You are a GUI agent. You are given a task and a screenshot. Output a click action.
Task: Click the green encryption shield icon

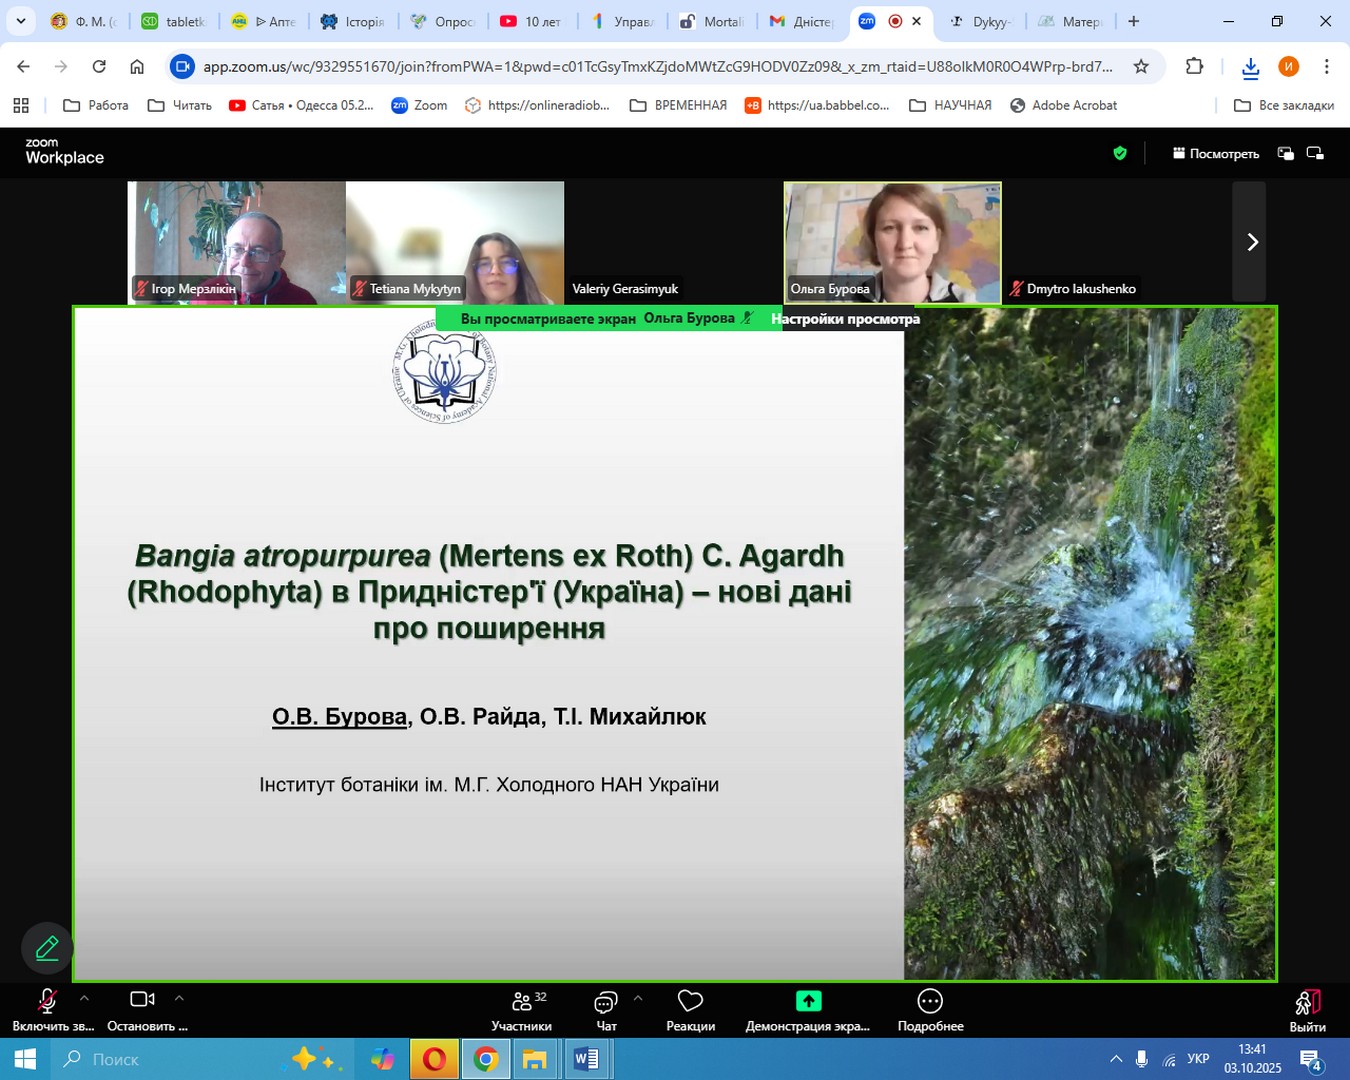[x=1120, y=153]
